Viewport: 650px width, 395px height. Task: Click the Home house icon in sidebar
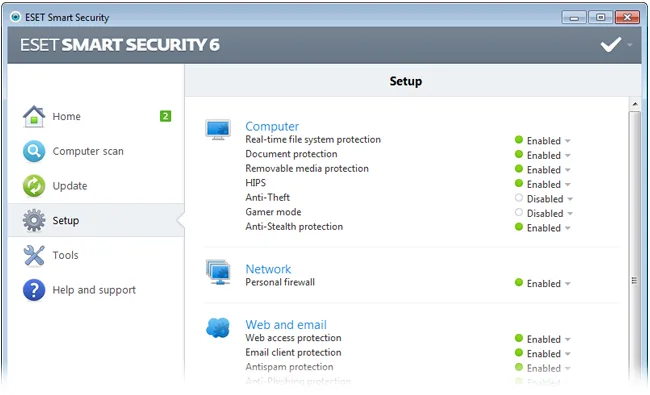[x=34, y=116]
